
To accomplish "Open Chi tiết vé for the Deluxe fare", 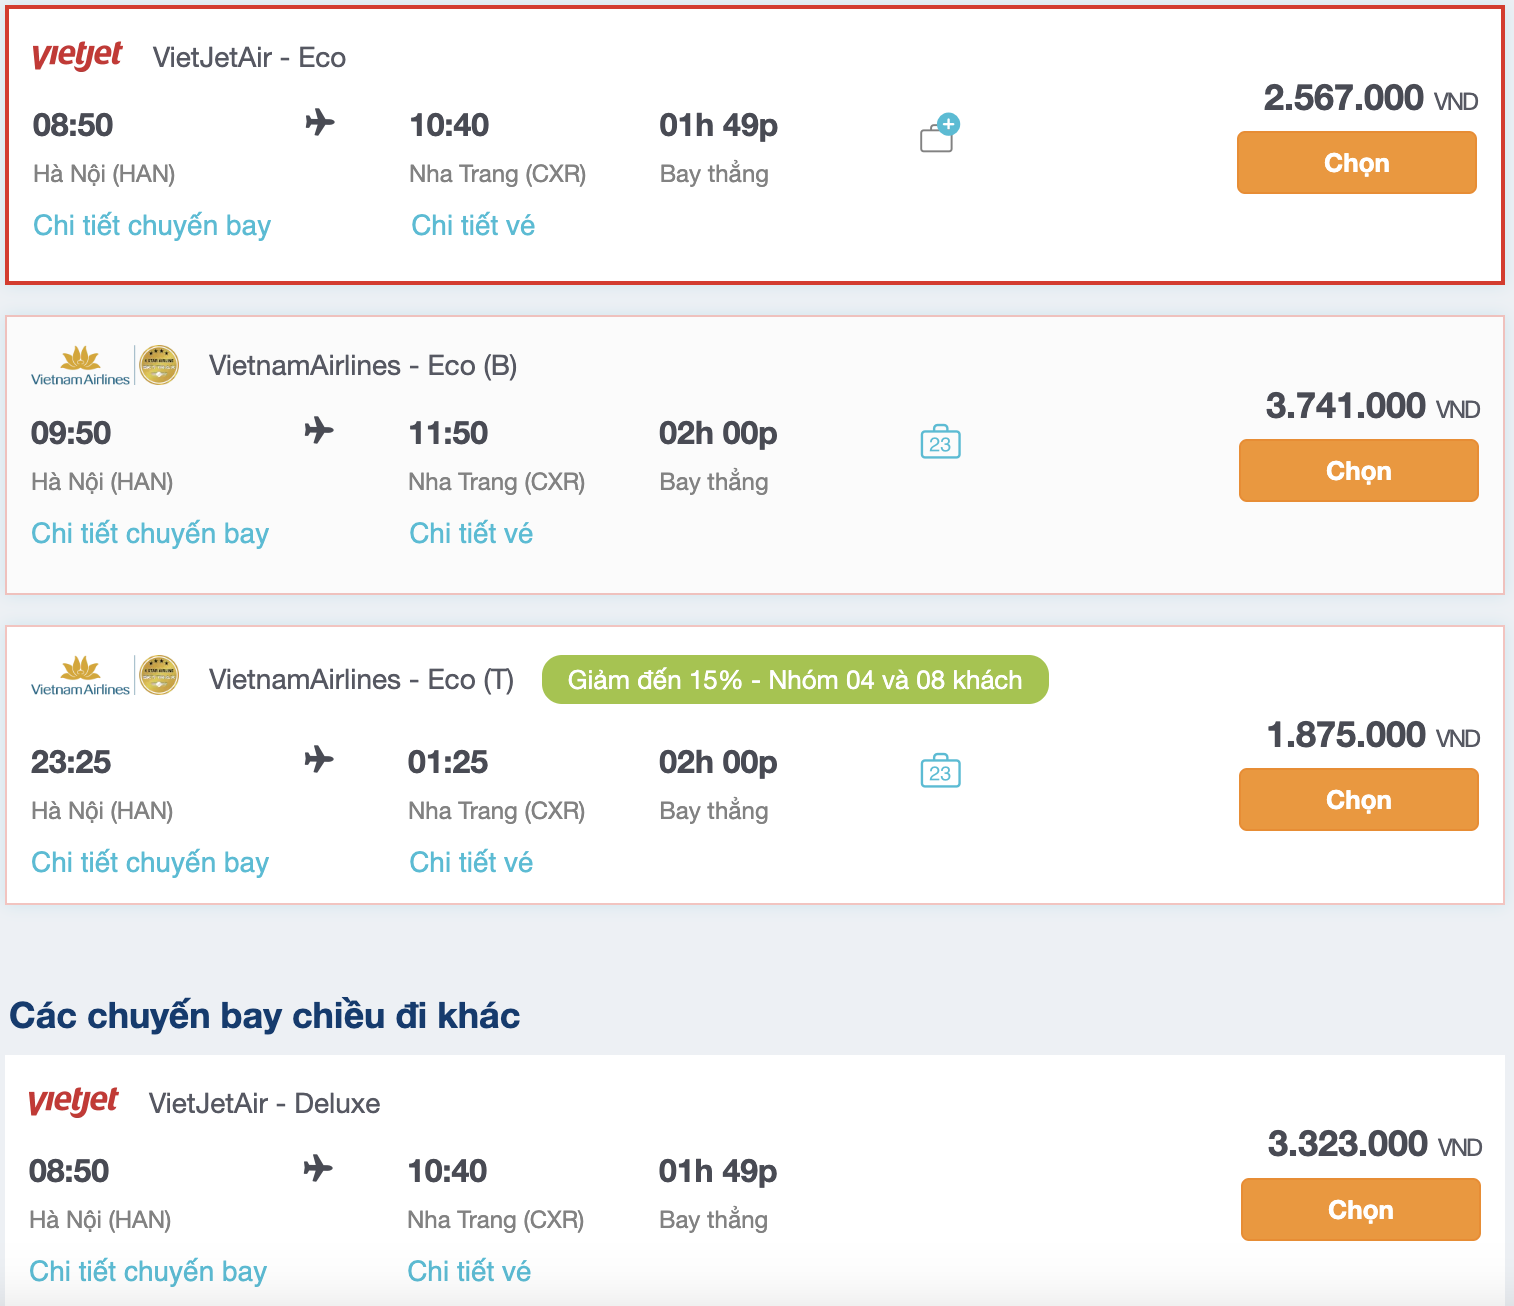I will (x=468, y=1271).
